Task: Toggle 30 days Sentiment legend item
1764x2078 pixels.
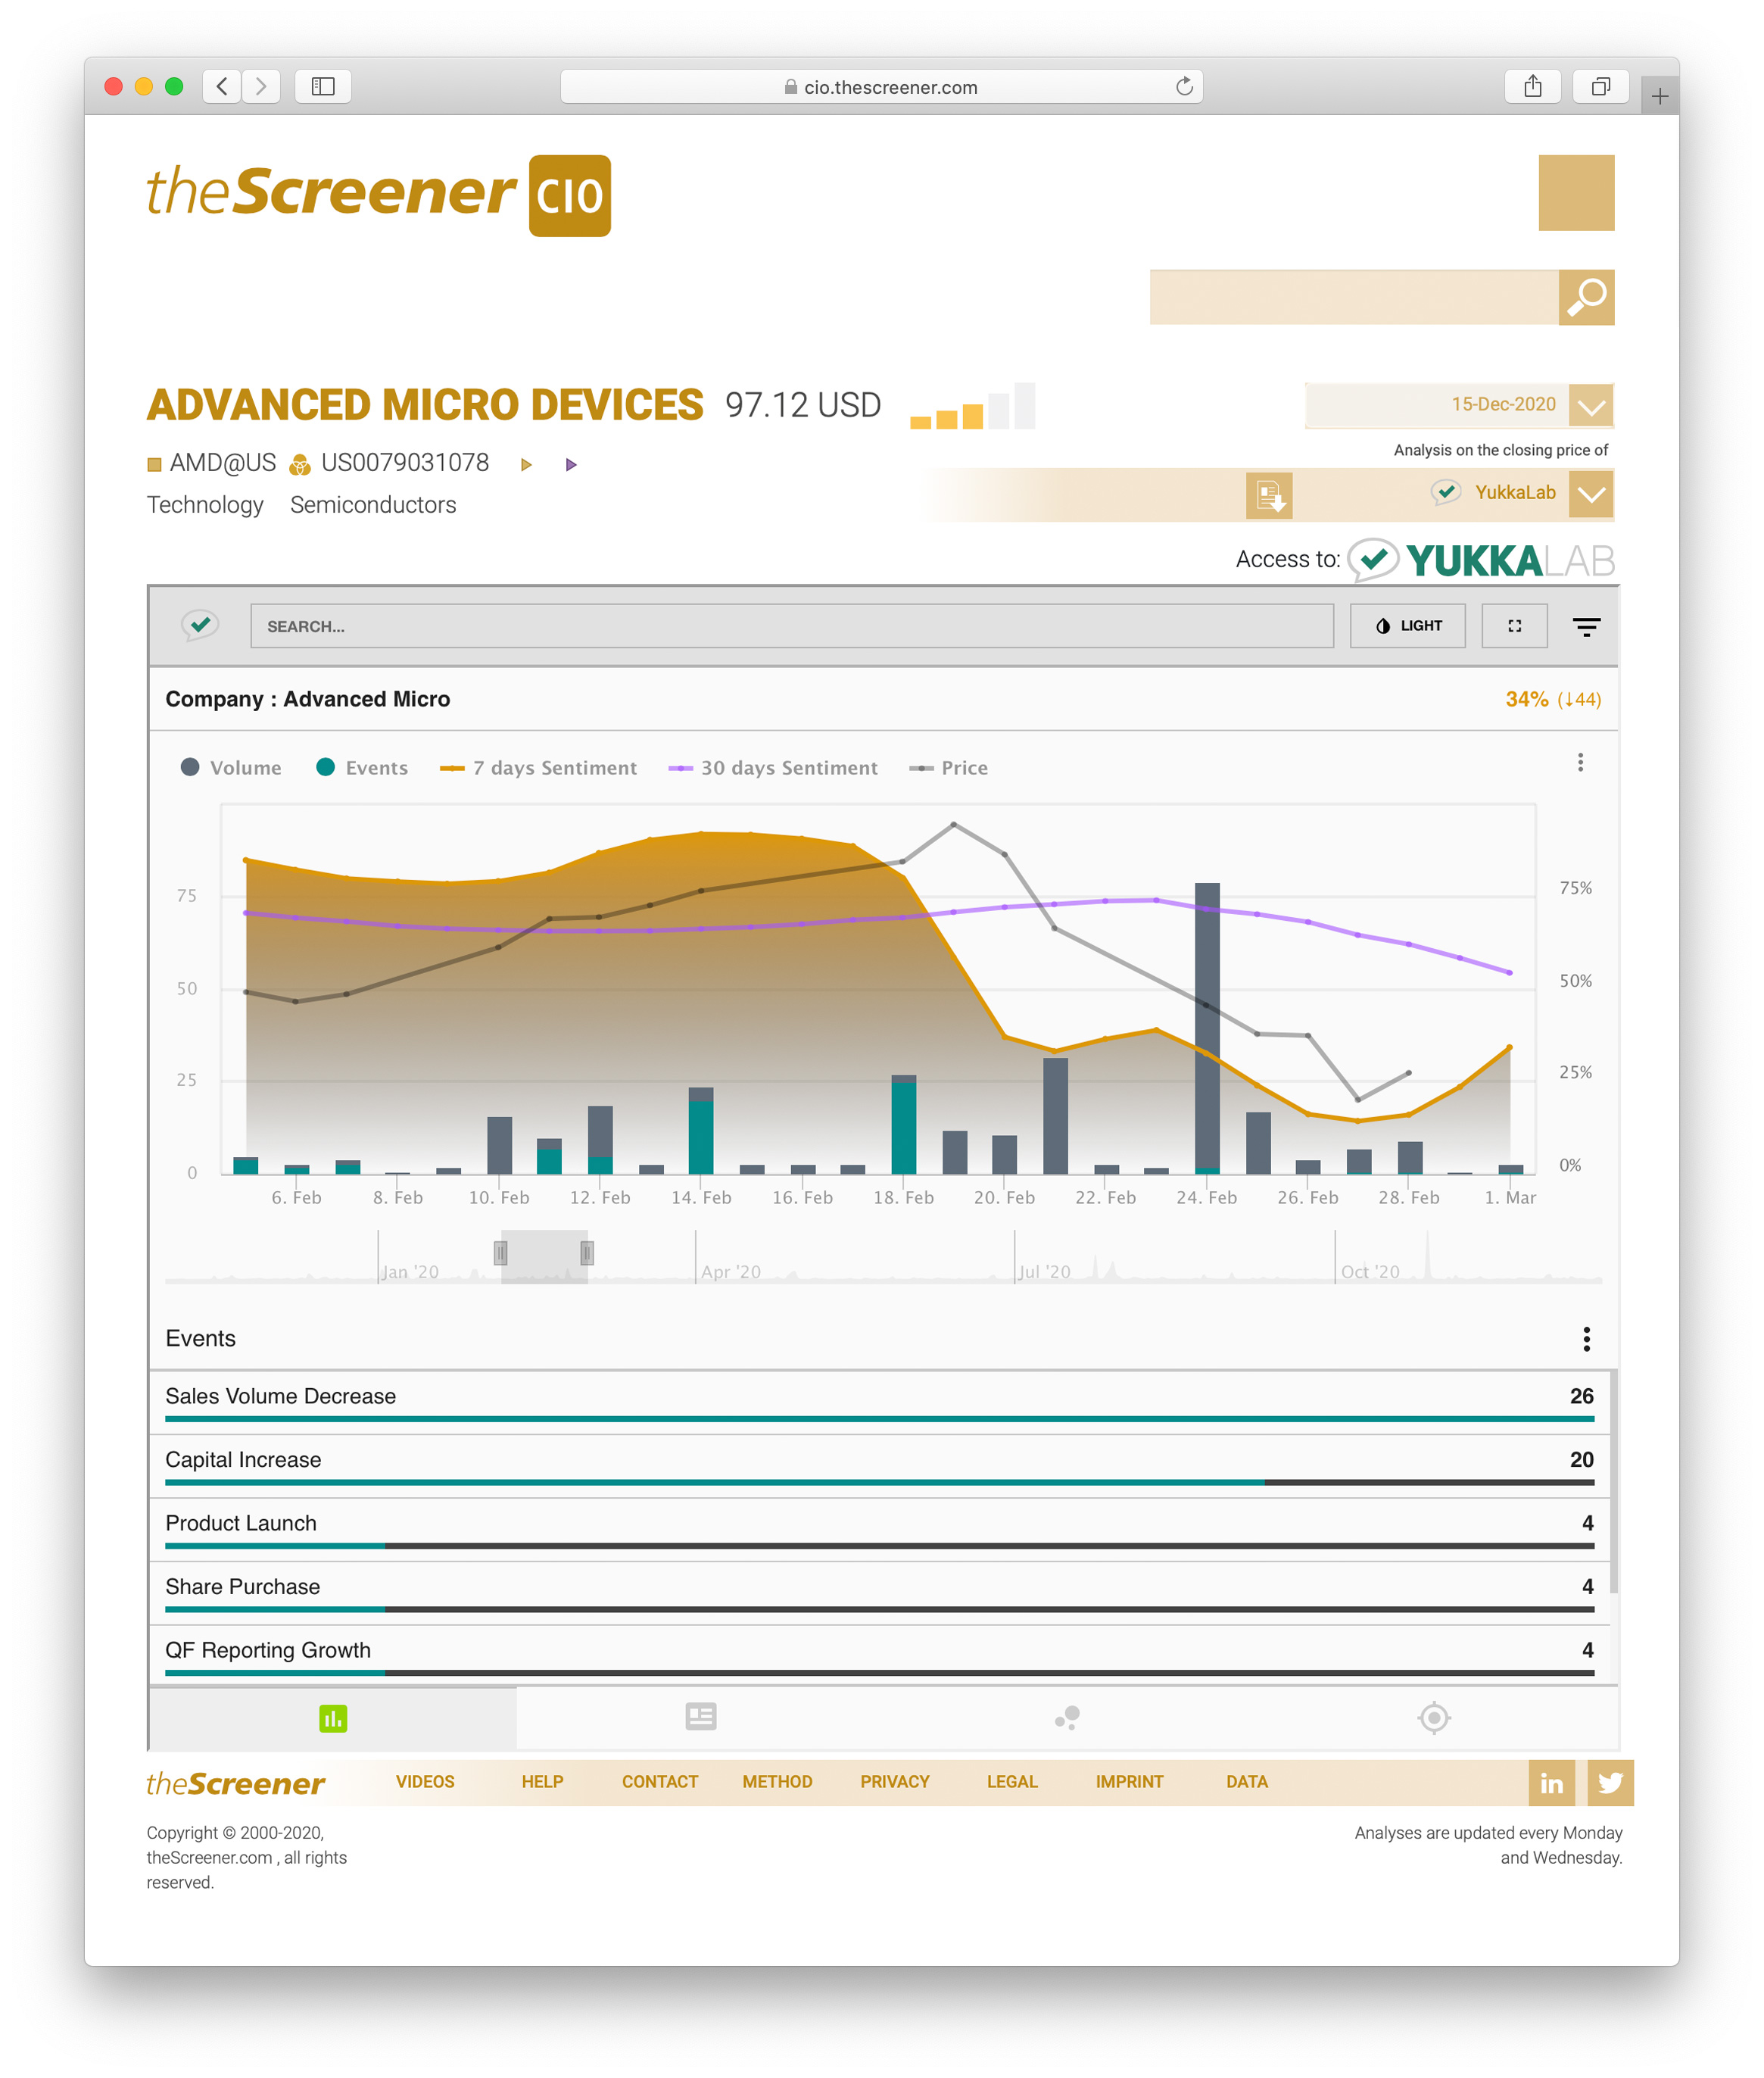Action: click(773, 767)
